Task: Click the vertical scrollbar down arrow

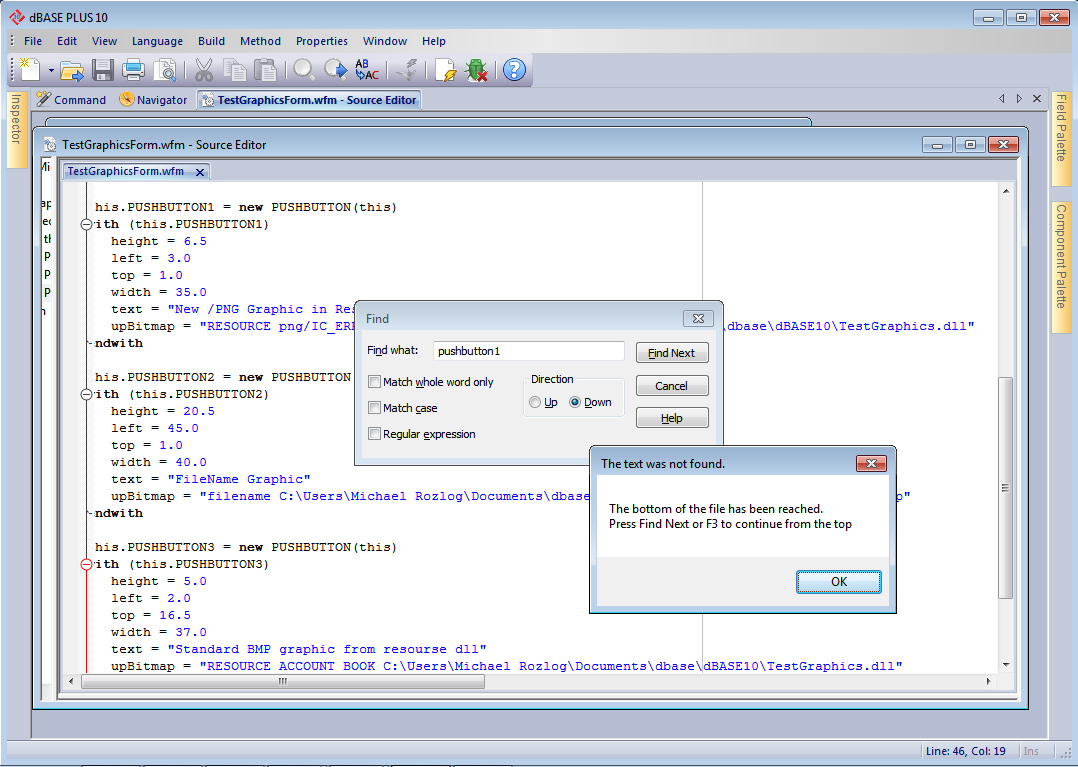Action: [1006, 665]
